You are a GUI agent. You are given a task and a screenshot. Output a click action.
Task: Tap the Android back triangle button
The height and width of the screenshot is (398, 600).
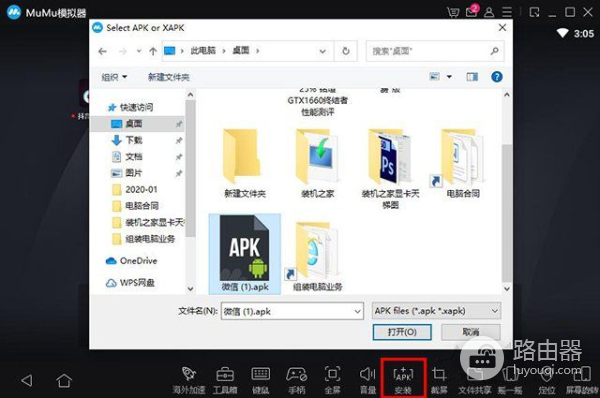pyautogui.click(x=27, y=380)
